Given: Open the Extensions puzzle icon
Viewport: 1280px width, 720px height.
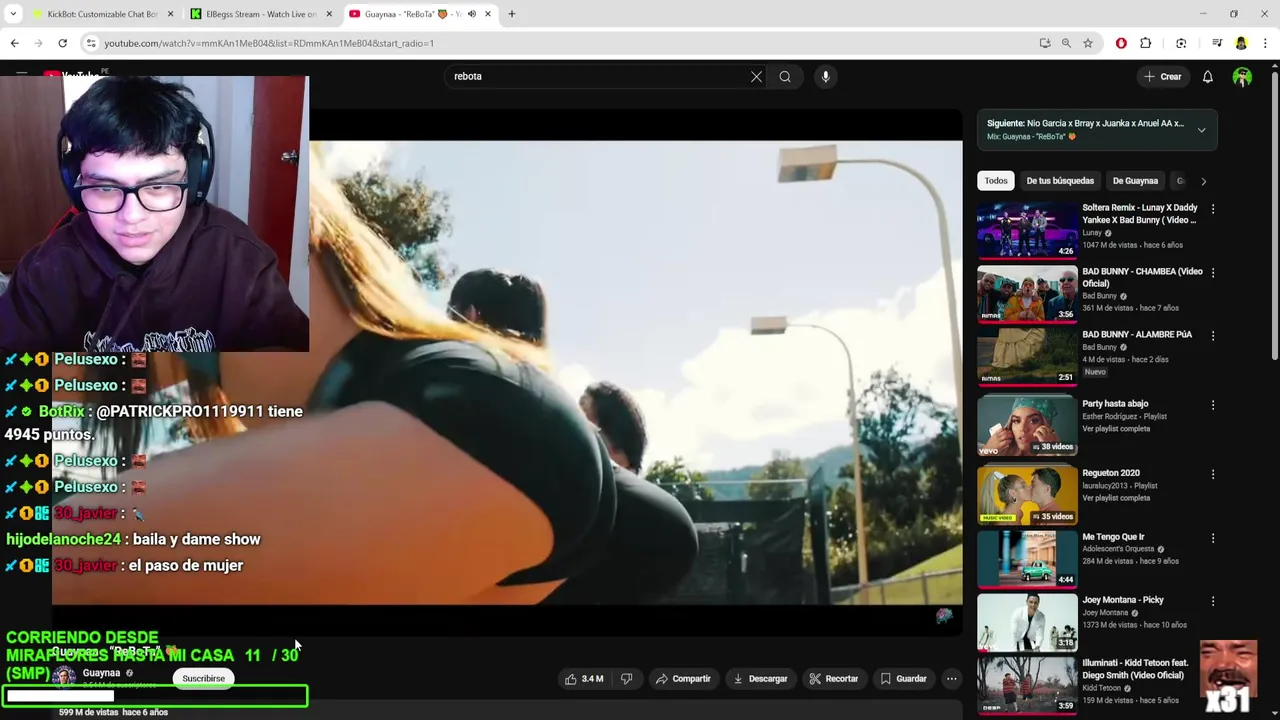Looking at the screenshot, I should tap(1146, 43).
